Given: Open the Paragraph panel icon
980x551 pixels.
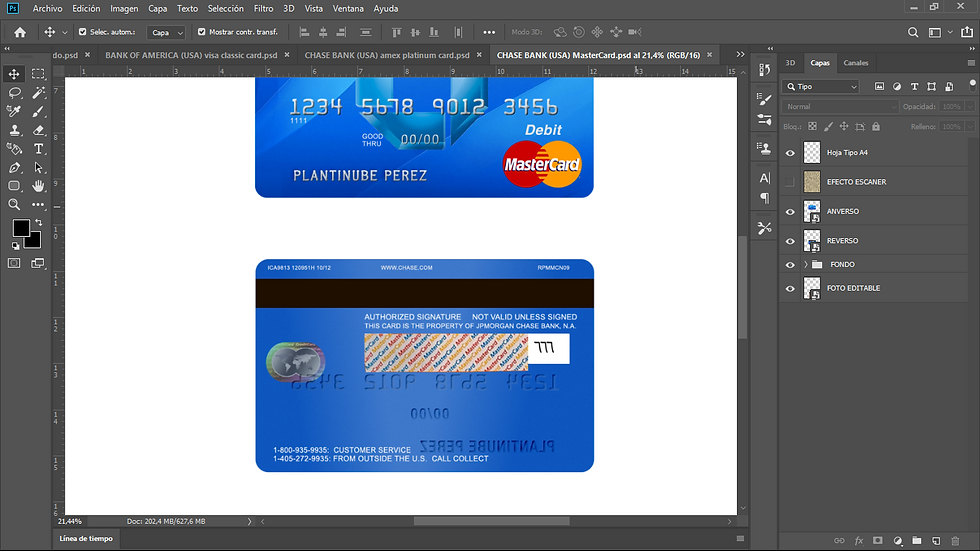Looking at the screenshot, I should (x=764, y=198).
